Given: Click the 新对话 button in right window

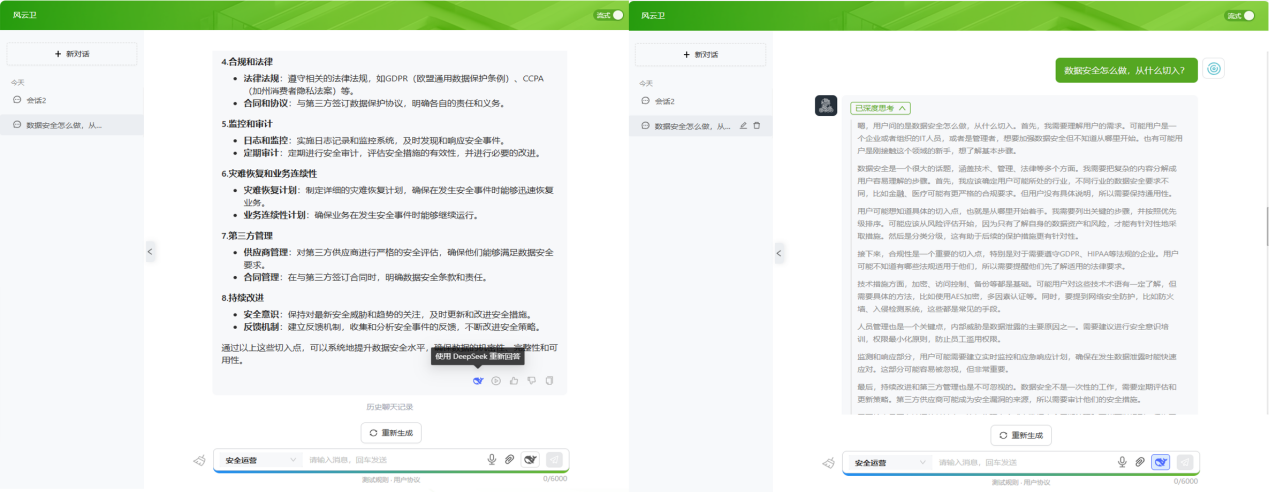Looking at the screenshot, I should click(700, 54).
